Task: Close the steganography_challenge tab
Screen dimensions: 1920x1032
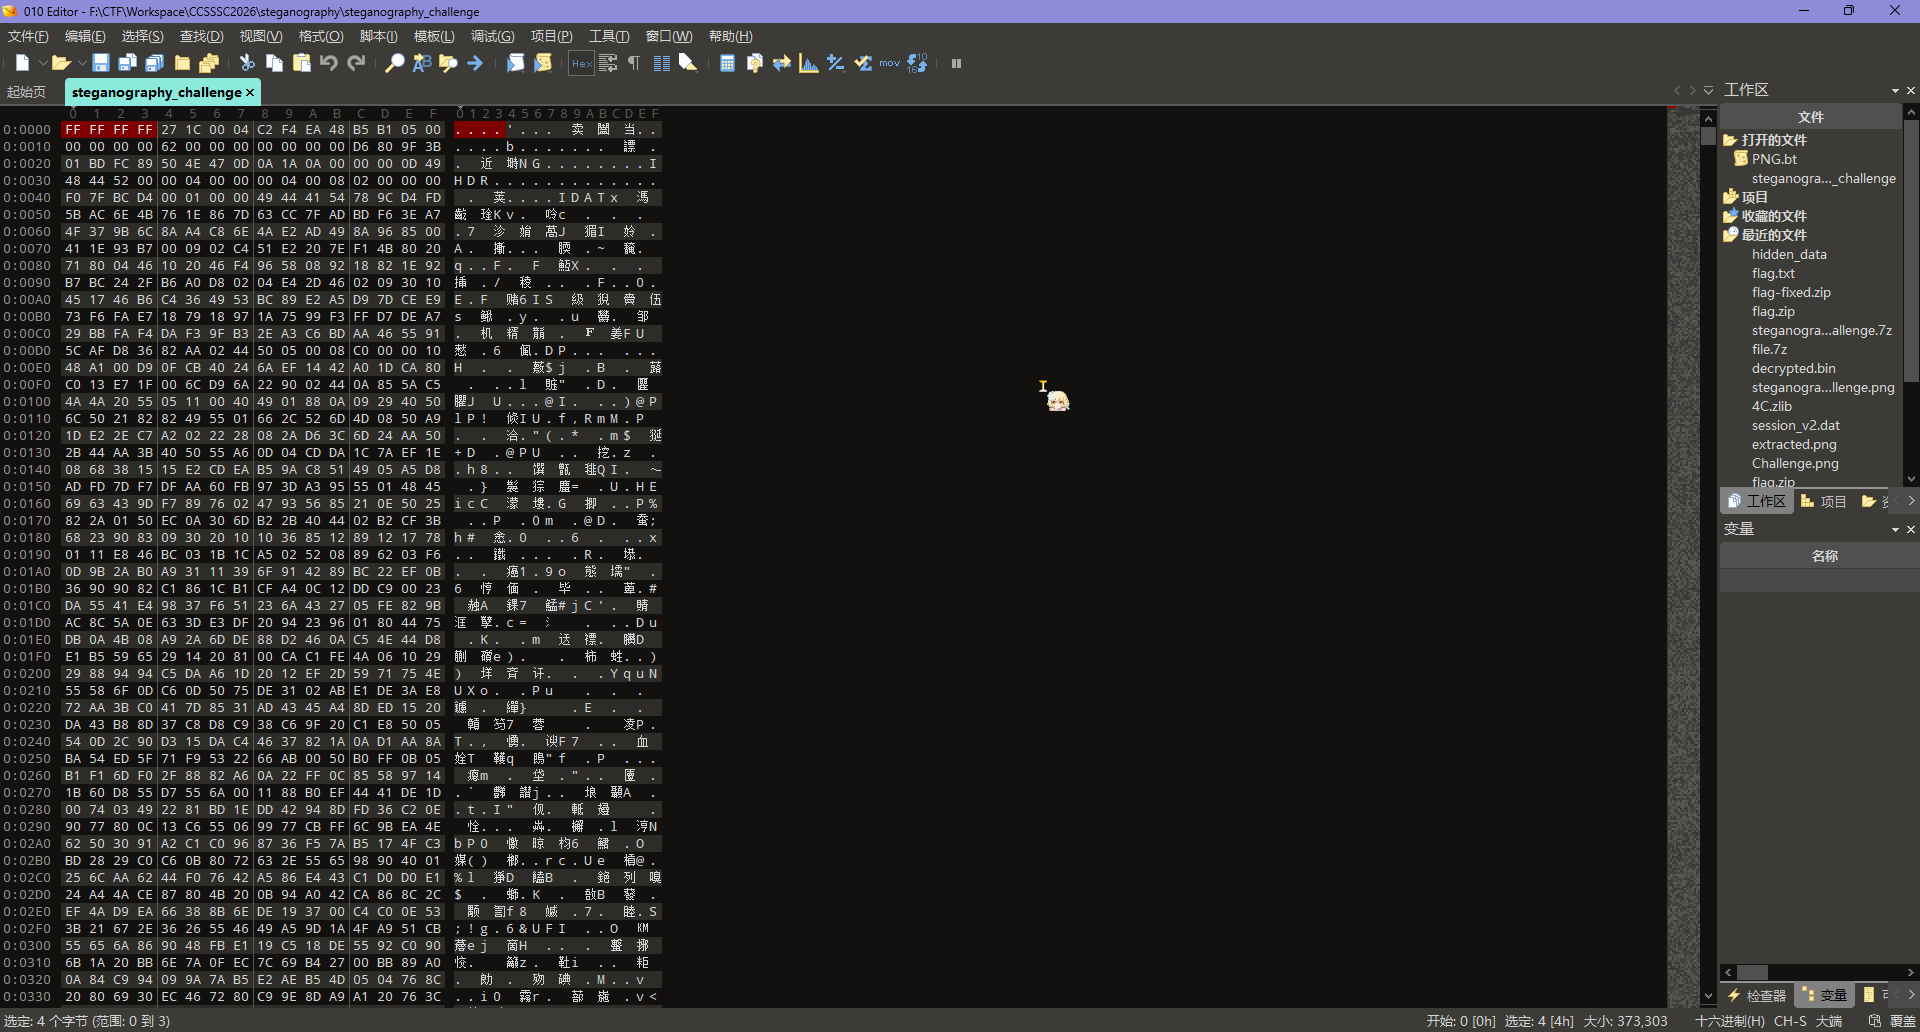Action: point(250,92)
